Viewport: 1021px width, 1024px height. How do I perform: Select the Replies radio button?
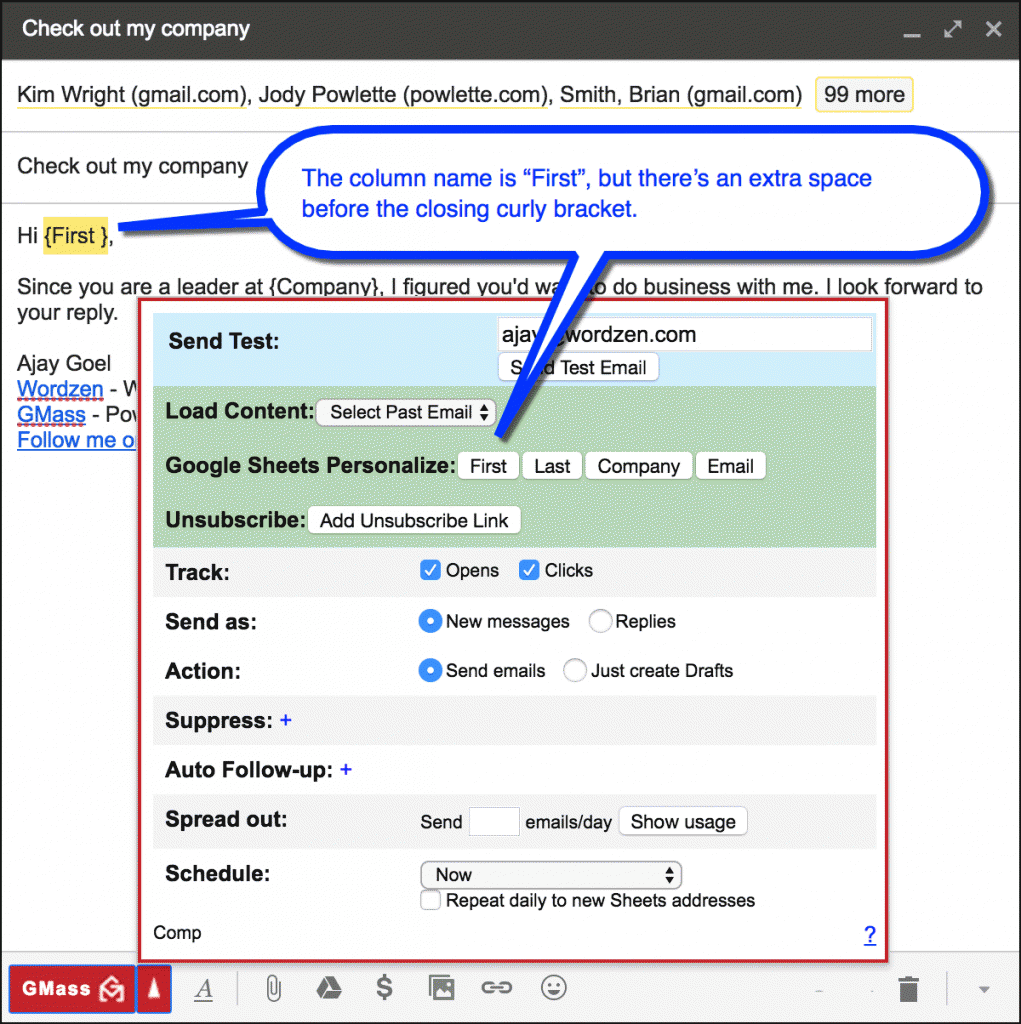[x=600, y=621]
